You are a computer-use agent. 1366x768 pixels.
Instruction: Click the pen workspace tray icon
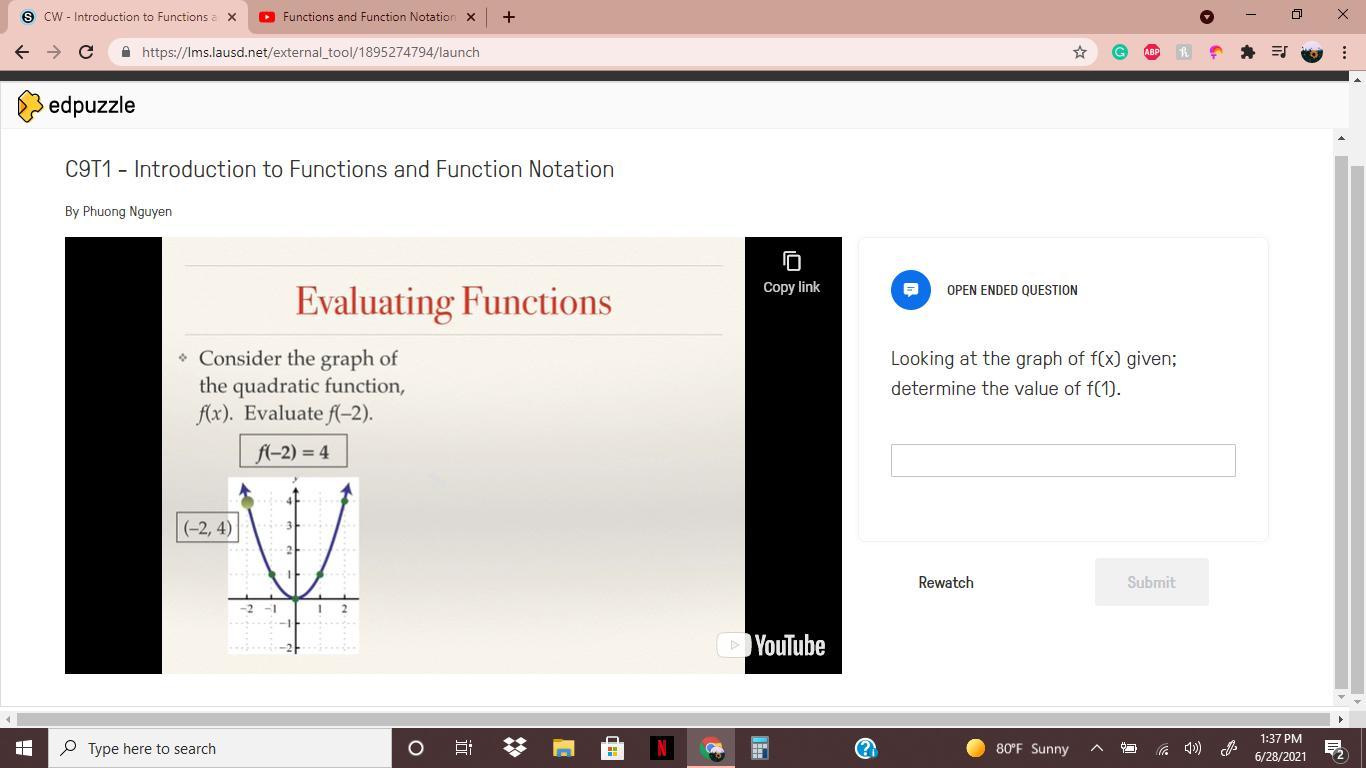[1229, 748]
